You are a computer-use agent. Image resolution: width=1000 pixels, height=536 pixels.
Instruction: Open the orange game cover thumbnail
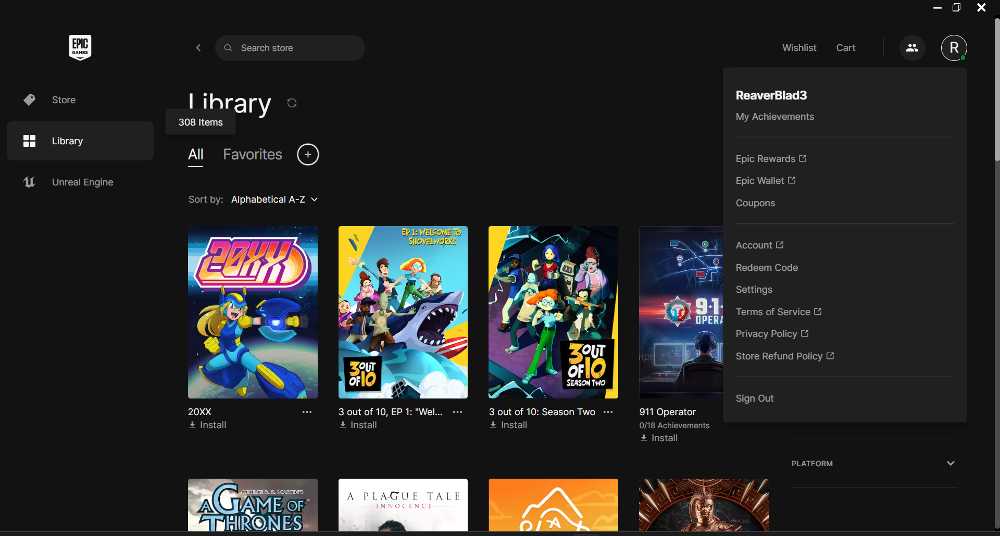(x=553, y=505)
